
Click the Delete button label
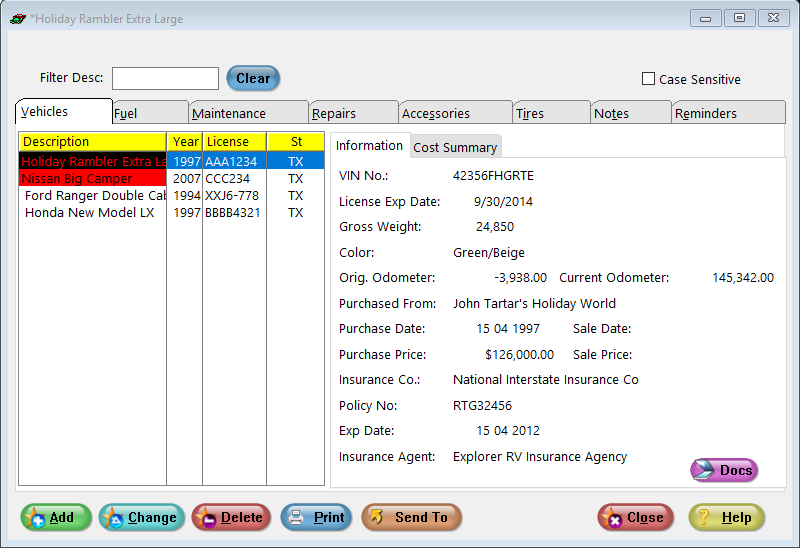tap(241, 517)
